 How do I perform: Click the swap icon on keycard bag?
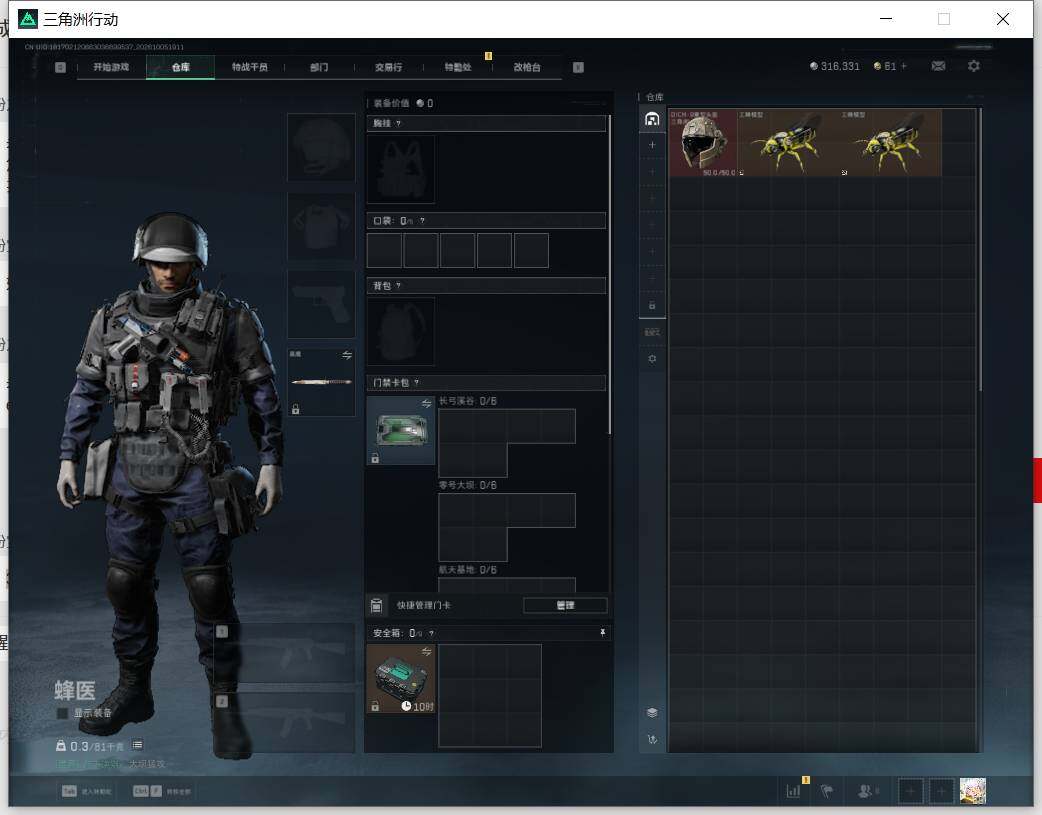coord(426,404)
